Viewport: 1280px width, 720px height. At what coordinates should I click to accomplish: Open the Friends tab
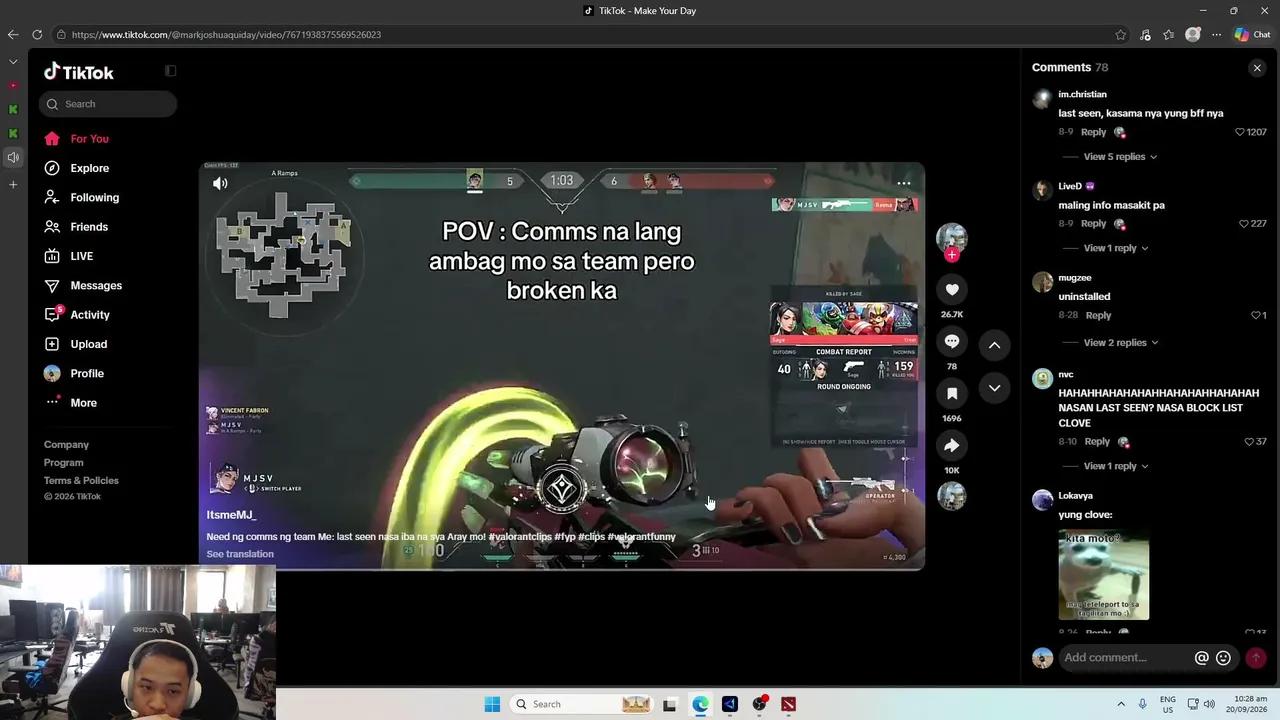(89, 227)
